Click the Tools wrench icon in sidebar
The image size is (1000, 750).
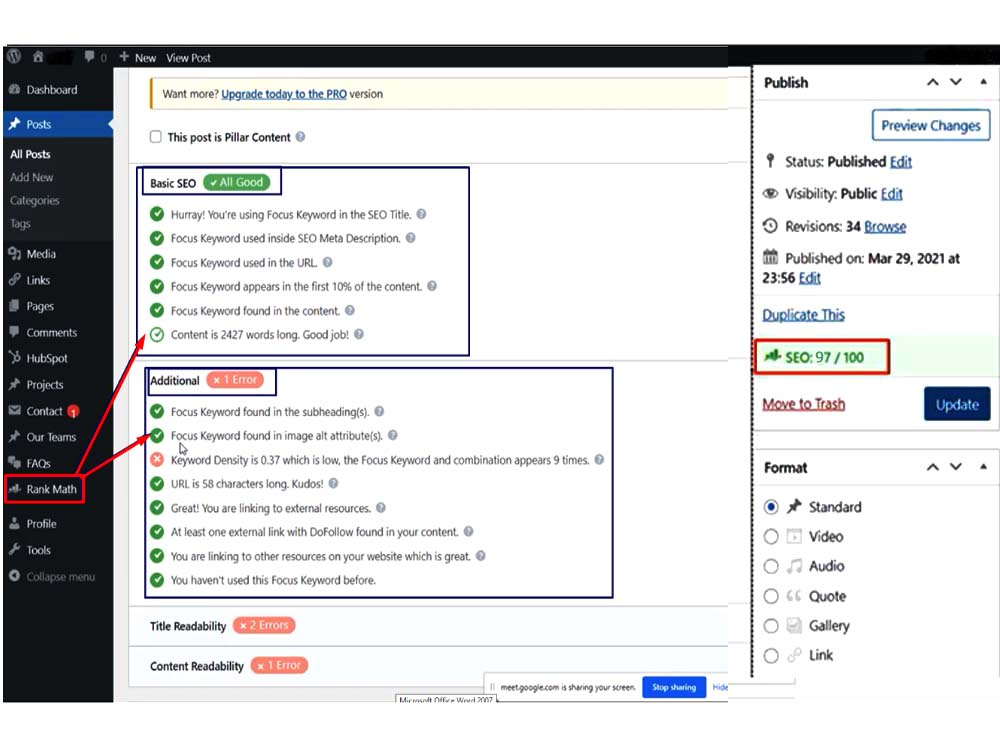click(15, 550)
